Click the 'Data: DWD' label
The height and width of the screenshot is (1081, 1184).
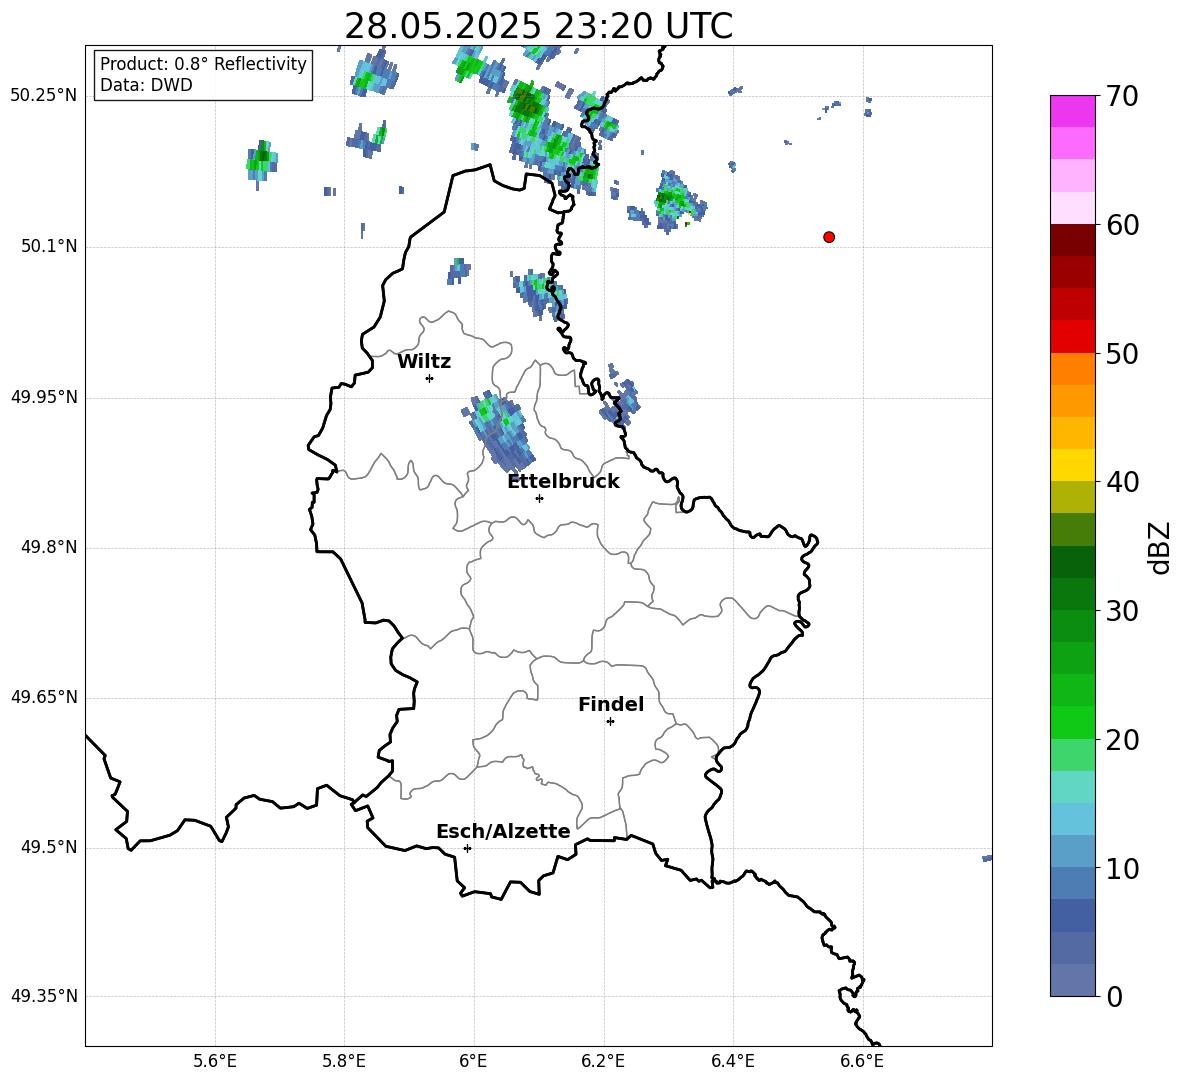point(146,85)
